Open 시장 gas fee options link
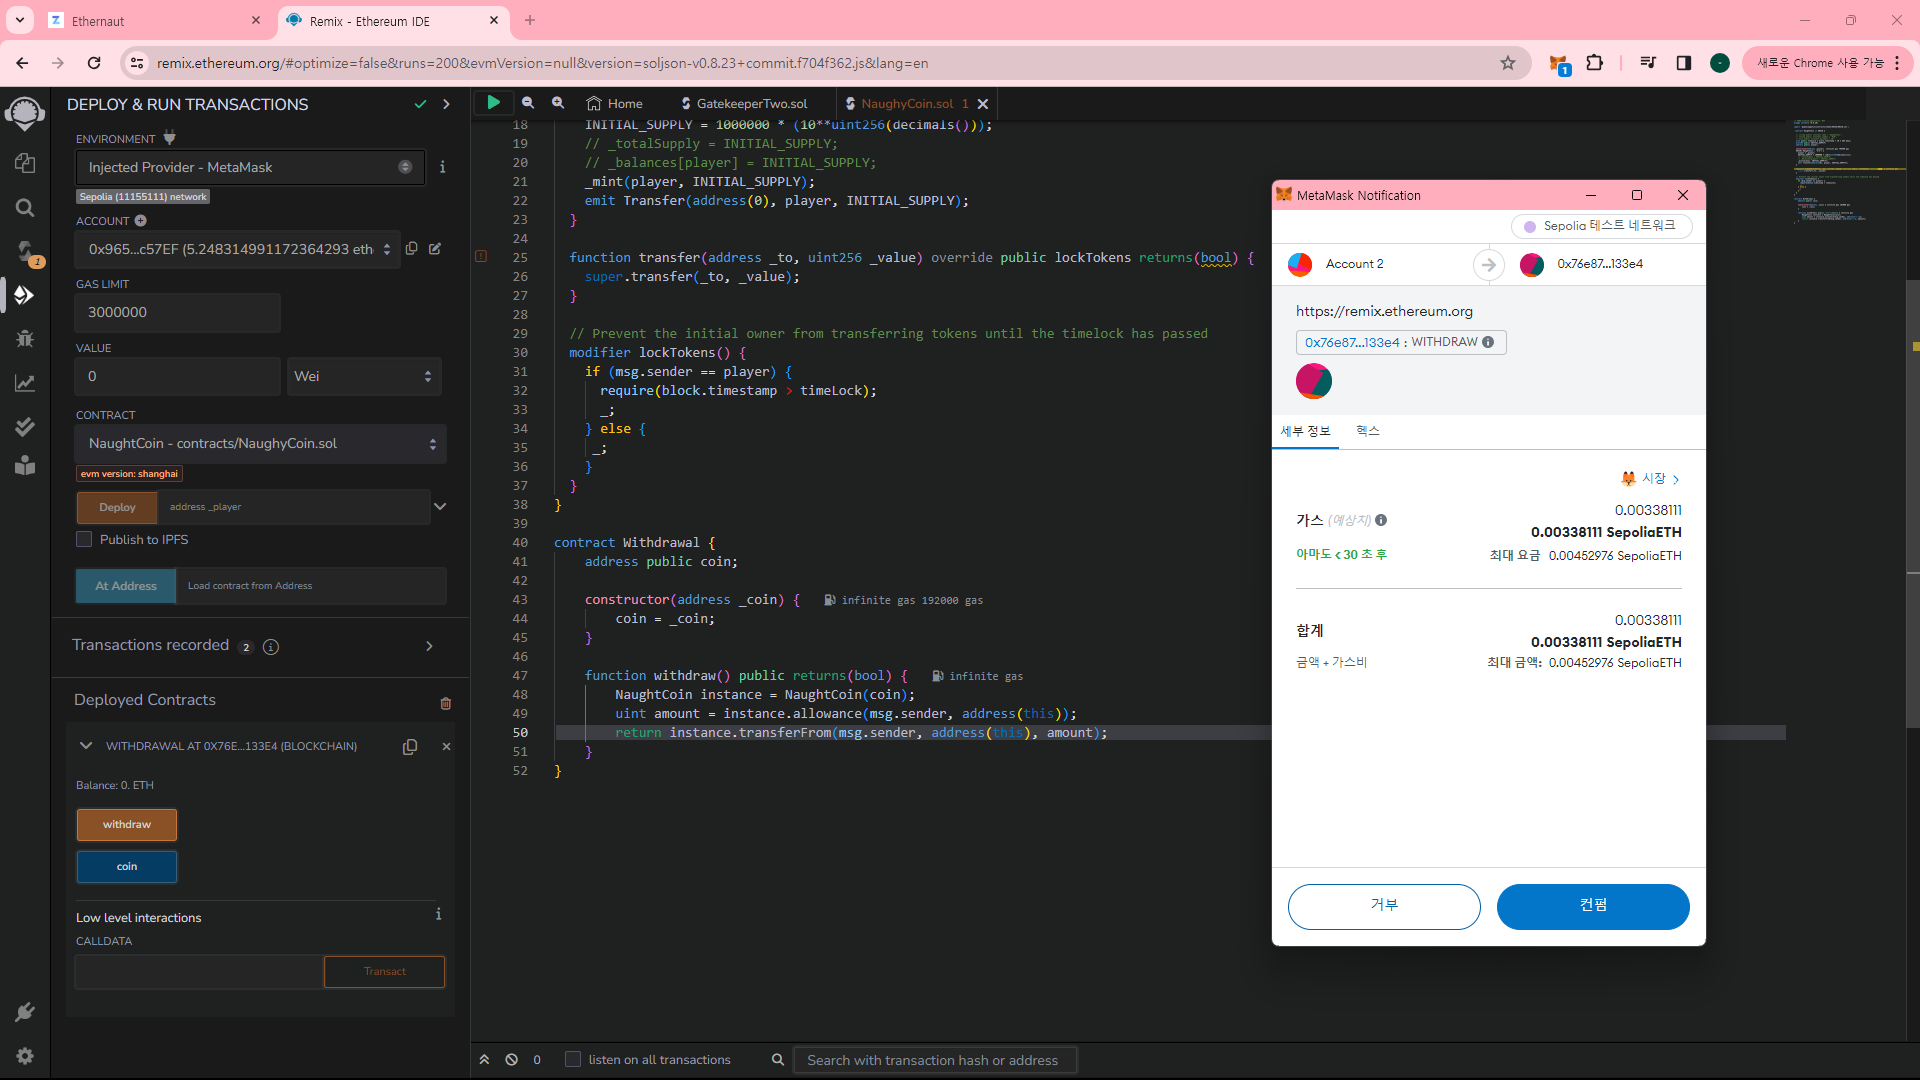Viewport: 1920px width, 1080px height. click(x=1651, y=479)
